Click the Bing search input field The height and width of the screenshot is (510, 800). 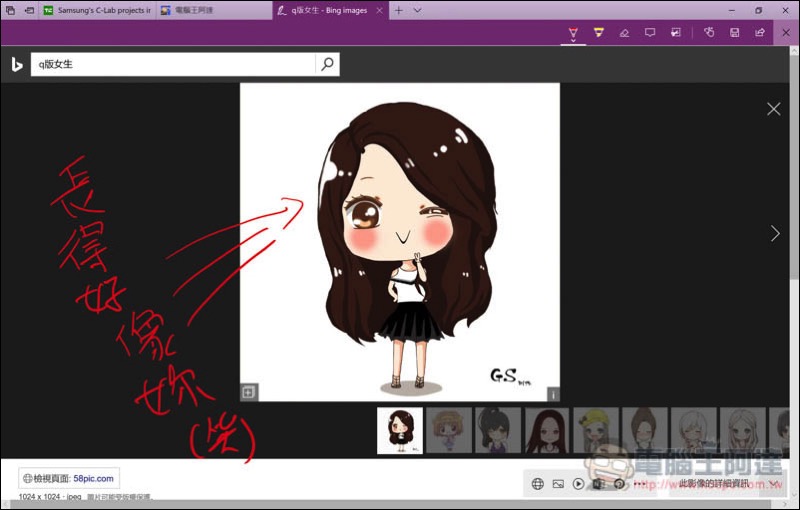[x=172, y=64]
